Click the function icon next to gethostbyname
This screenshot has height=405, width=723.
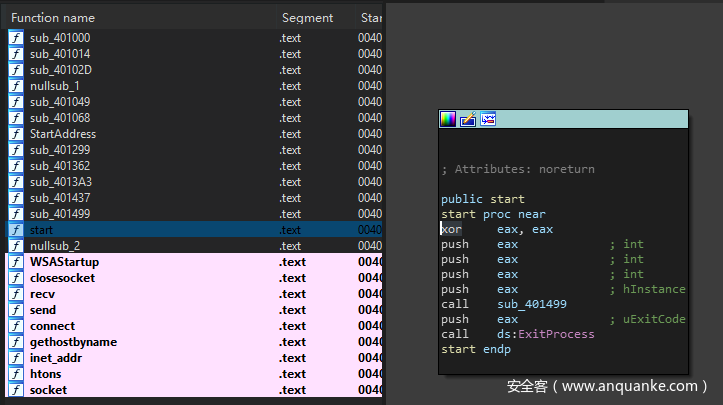pyautogui.click(x=17, y=342)
